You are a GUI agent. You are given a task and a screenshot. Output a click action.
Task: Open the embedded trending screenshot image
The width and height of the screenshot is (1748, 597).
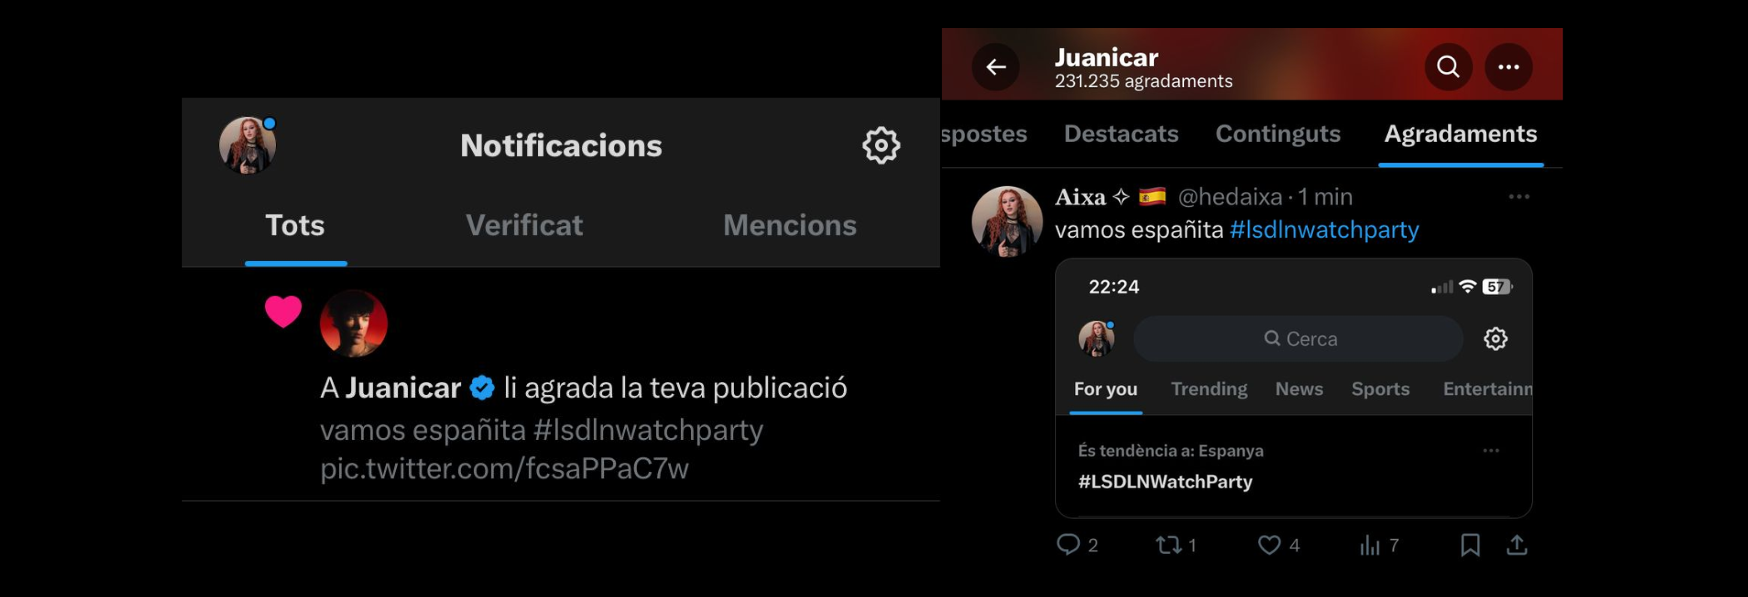1294,388
